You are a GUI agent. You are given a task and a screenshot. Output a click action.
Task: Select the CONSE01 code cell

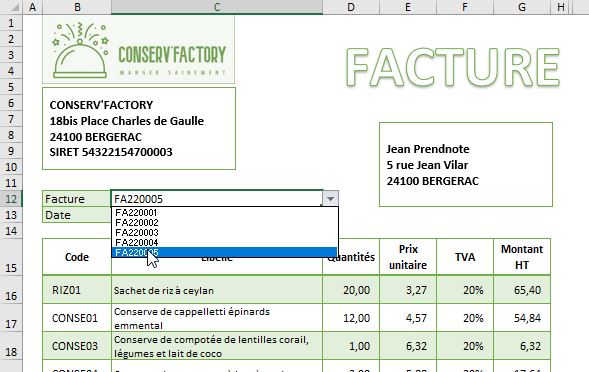(77, 318)
